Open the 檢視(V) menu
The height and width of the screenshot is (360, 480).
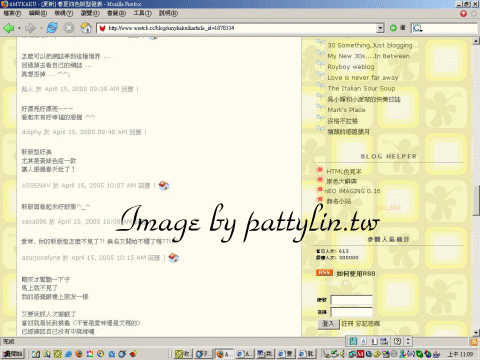(64, 13)
